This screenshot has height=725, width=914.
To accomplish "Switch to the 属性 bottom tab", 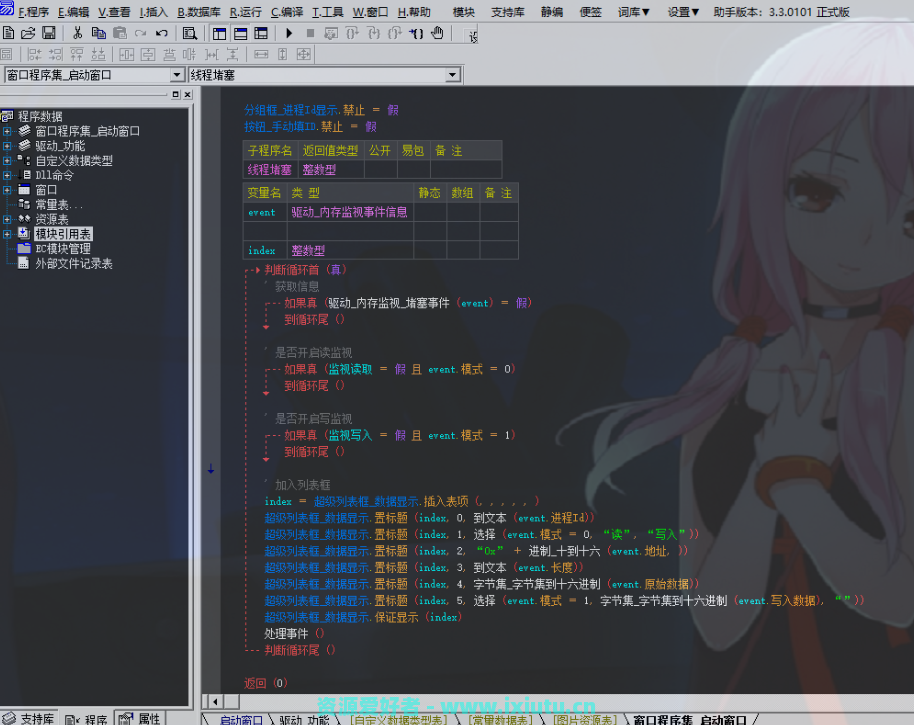I will [x=140, y=718].
